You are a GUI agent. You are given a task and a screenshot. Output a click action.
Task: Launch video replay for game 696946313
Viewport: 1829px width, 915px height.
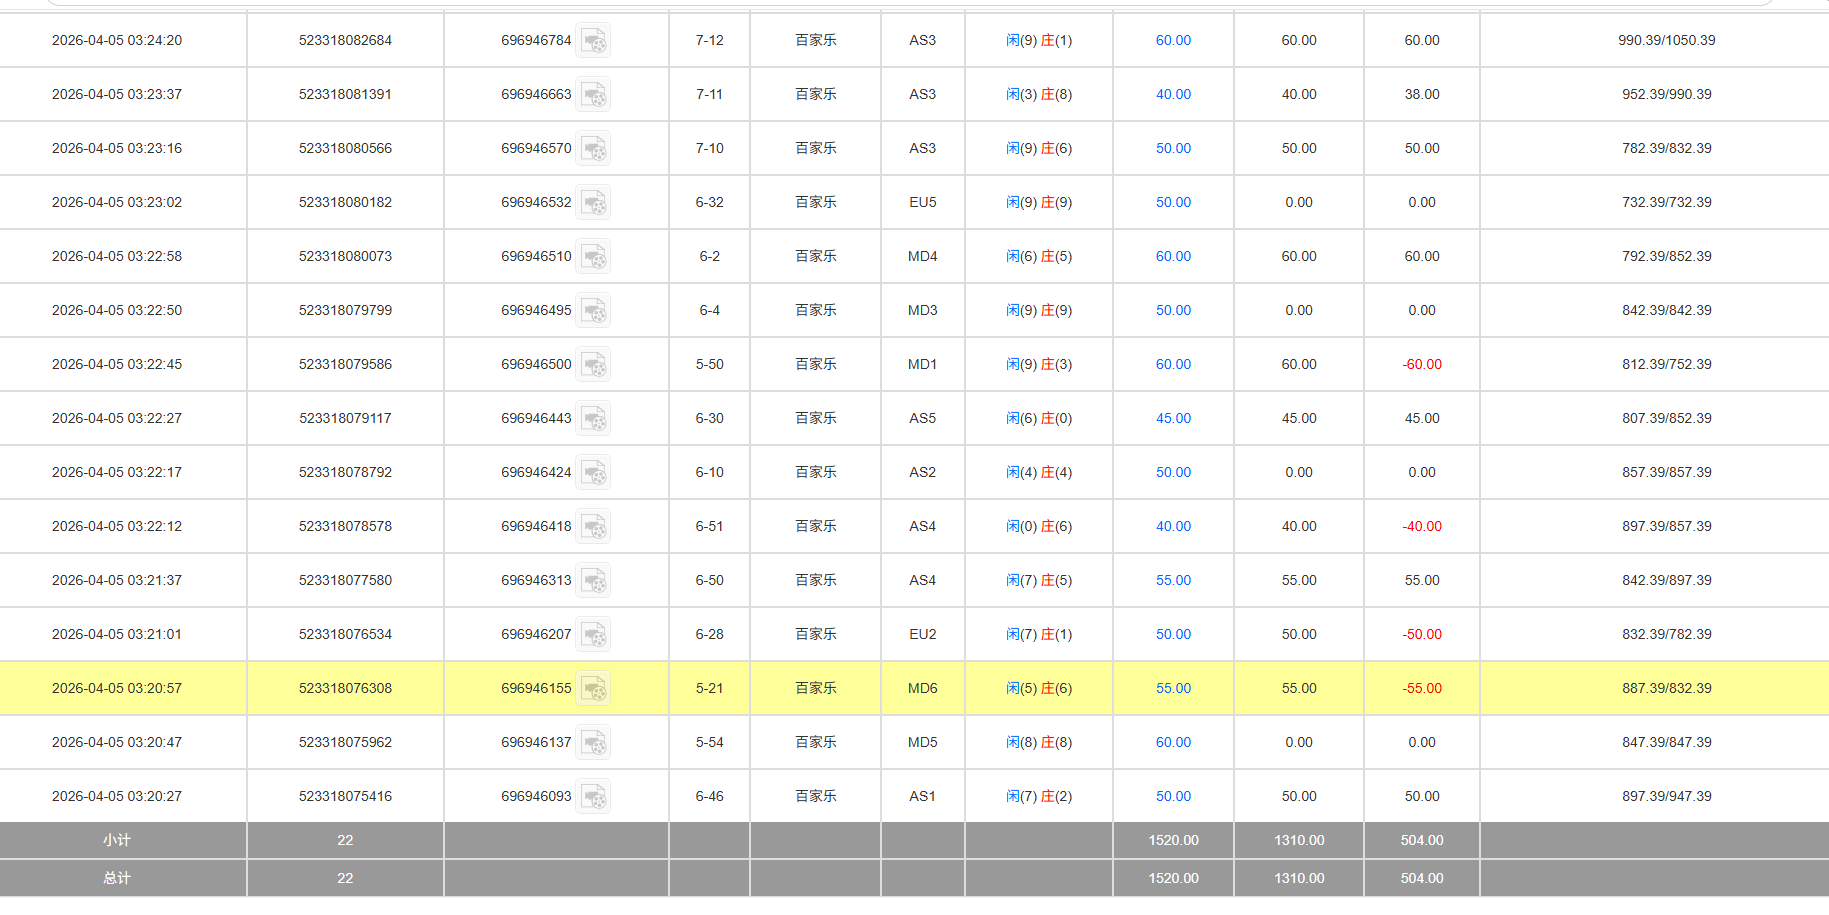pos(594,581)
